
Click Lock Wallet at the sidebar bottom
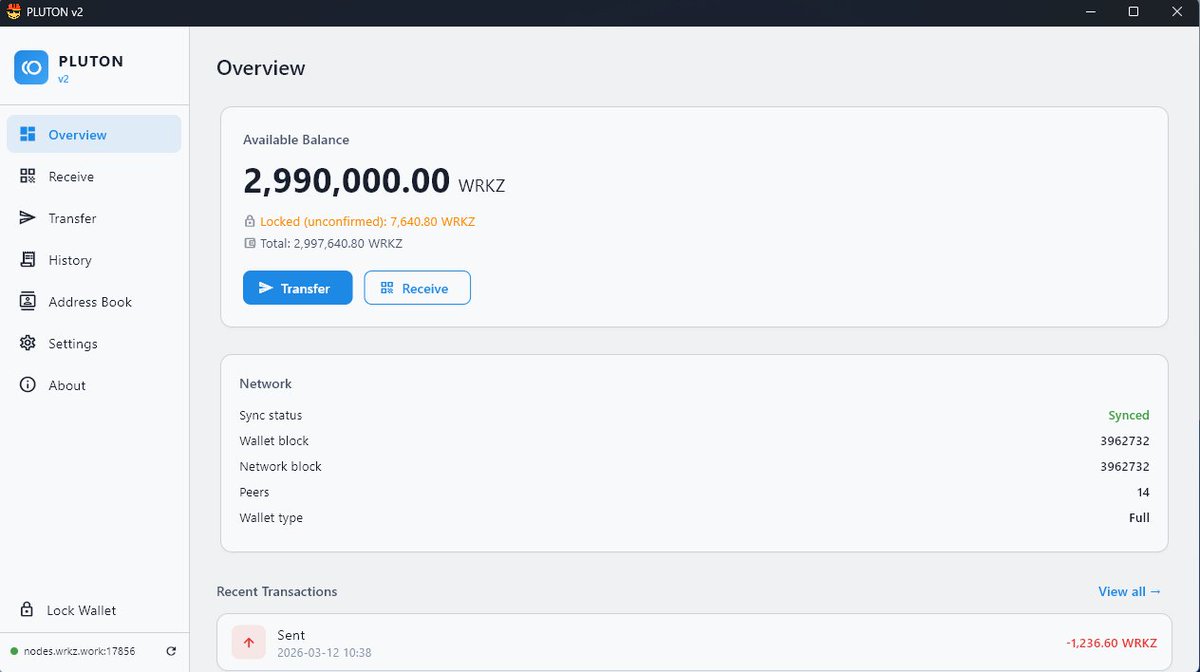[x=82, y=610]
